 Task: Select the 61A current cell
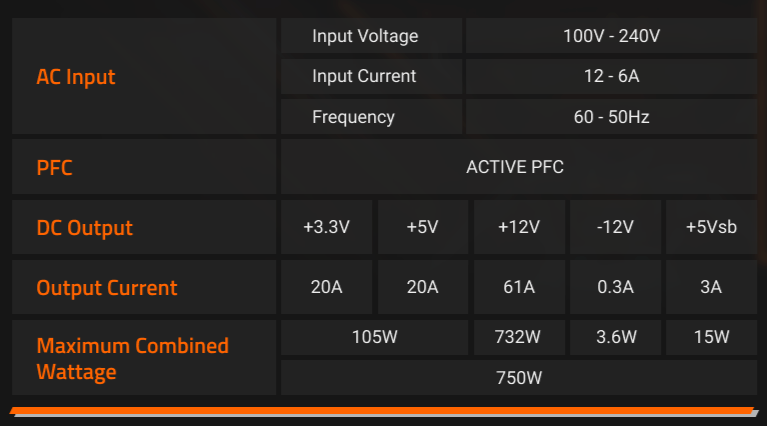tap(518, 288)
